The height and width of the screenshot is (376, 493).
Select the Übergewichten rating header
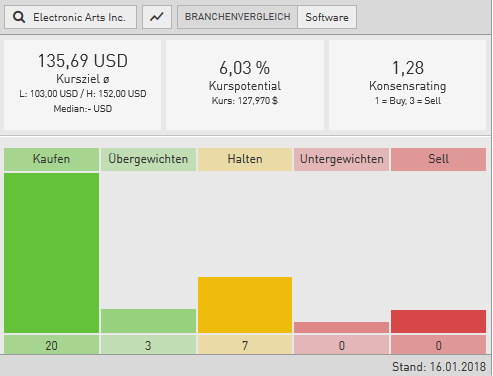148,159
